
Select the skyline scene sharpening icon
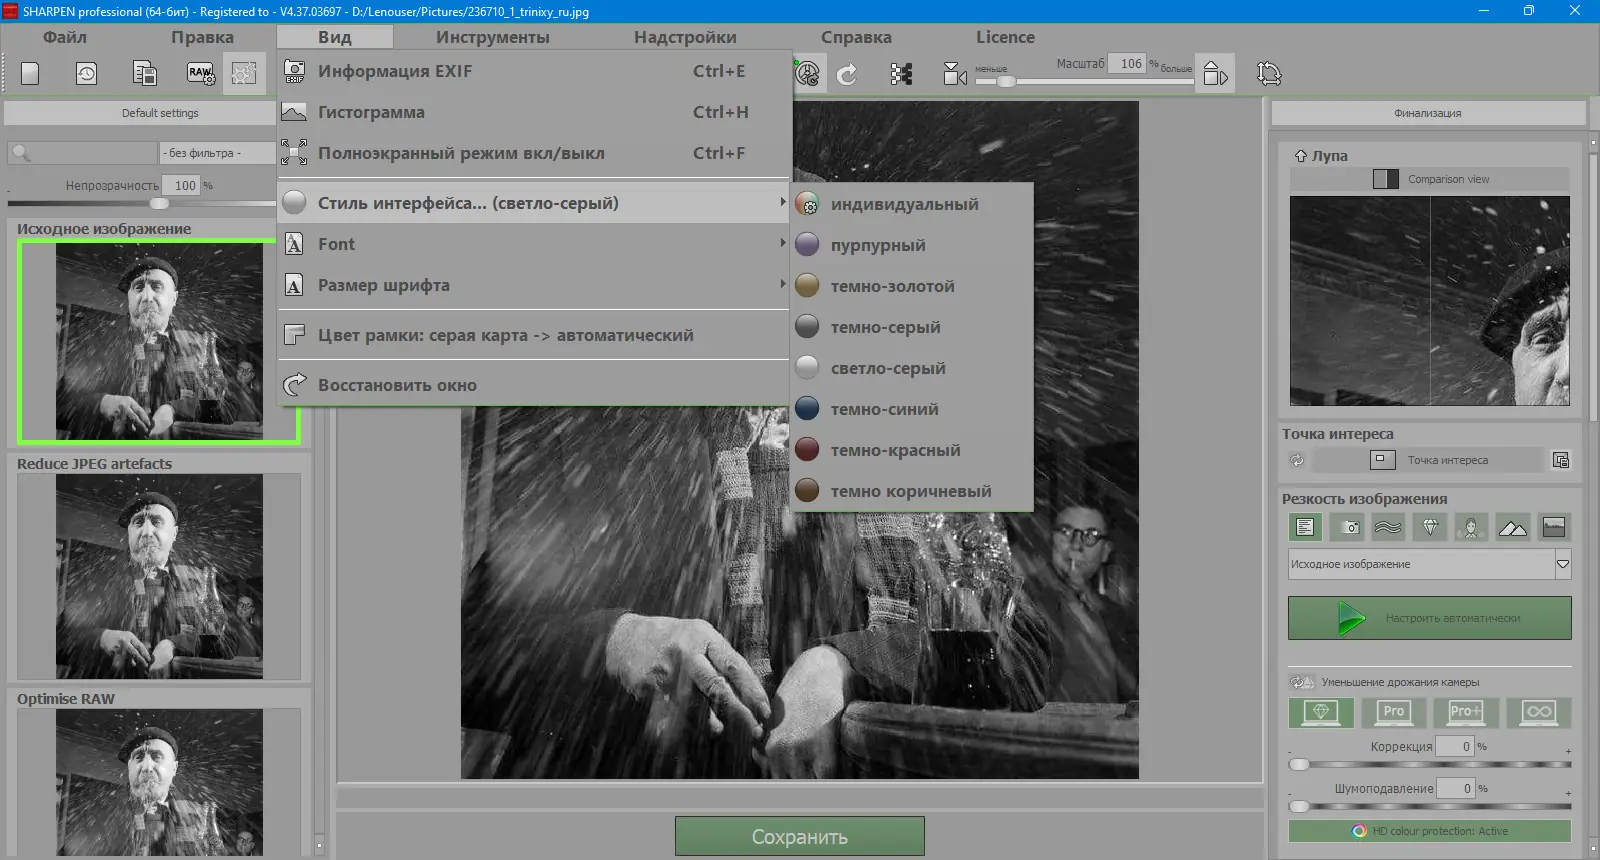[x=1554, y=527]
